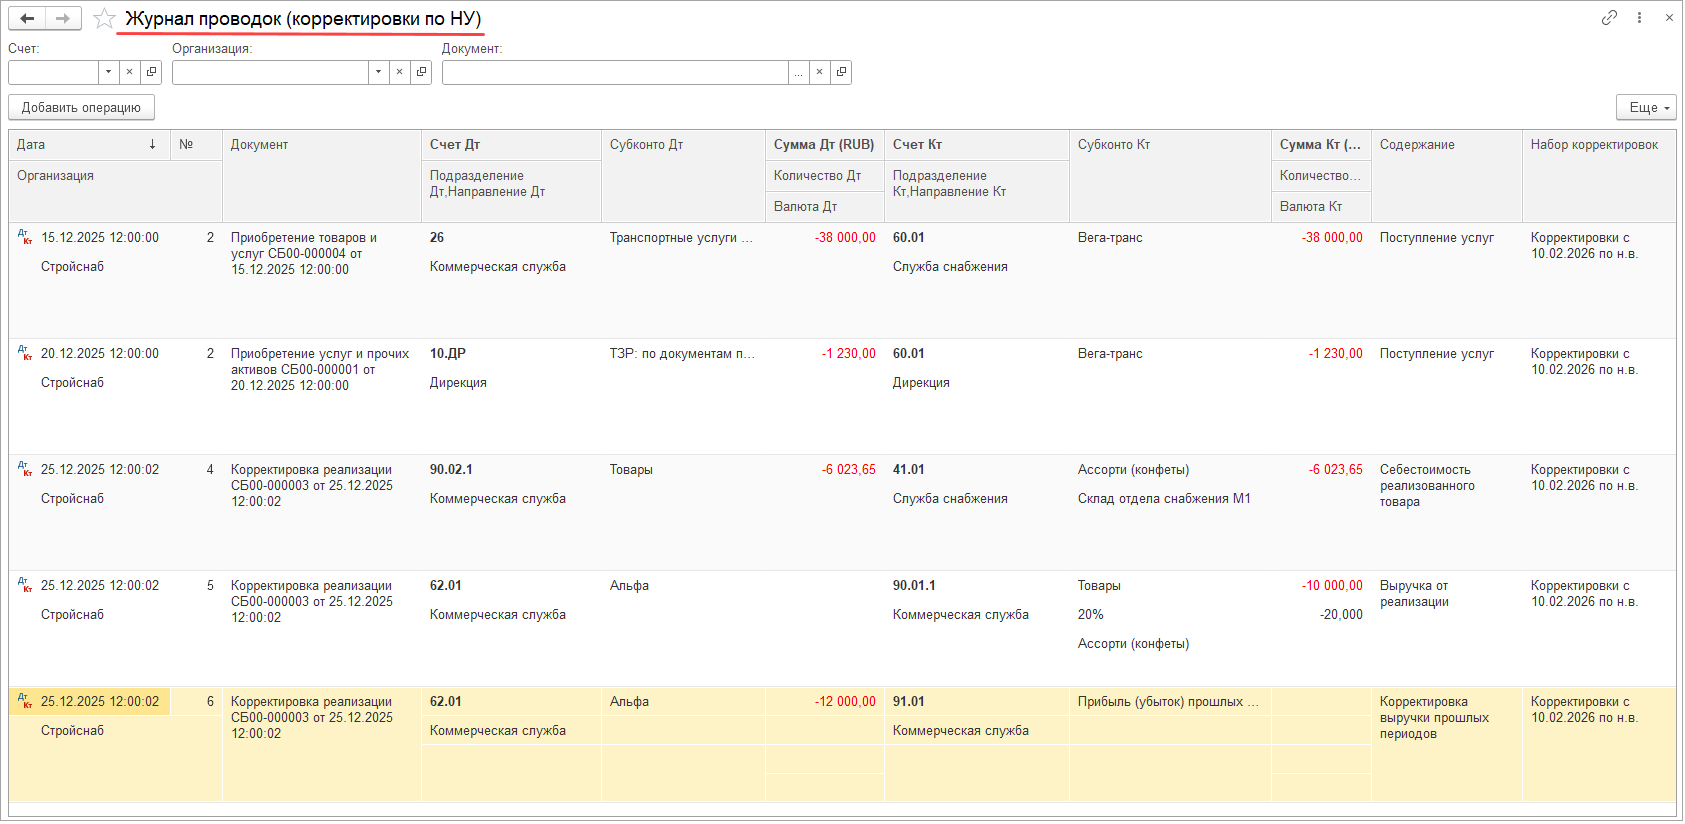Select the row with amount -38 000,00
Screen dimensions: 1685x824
tap(844, 238)
